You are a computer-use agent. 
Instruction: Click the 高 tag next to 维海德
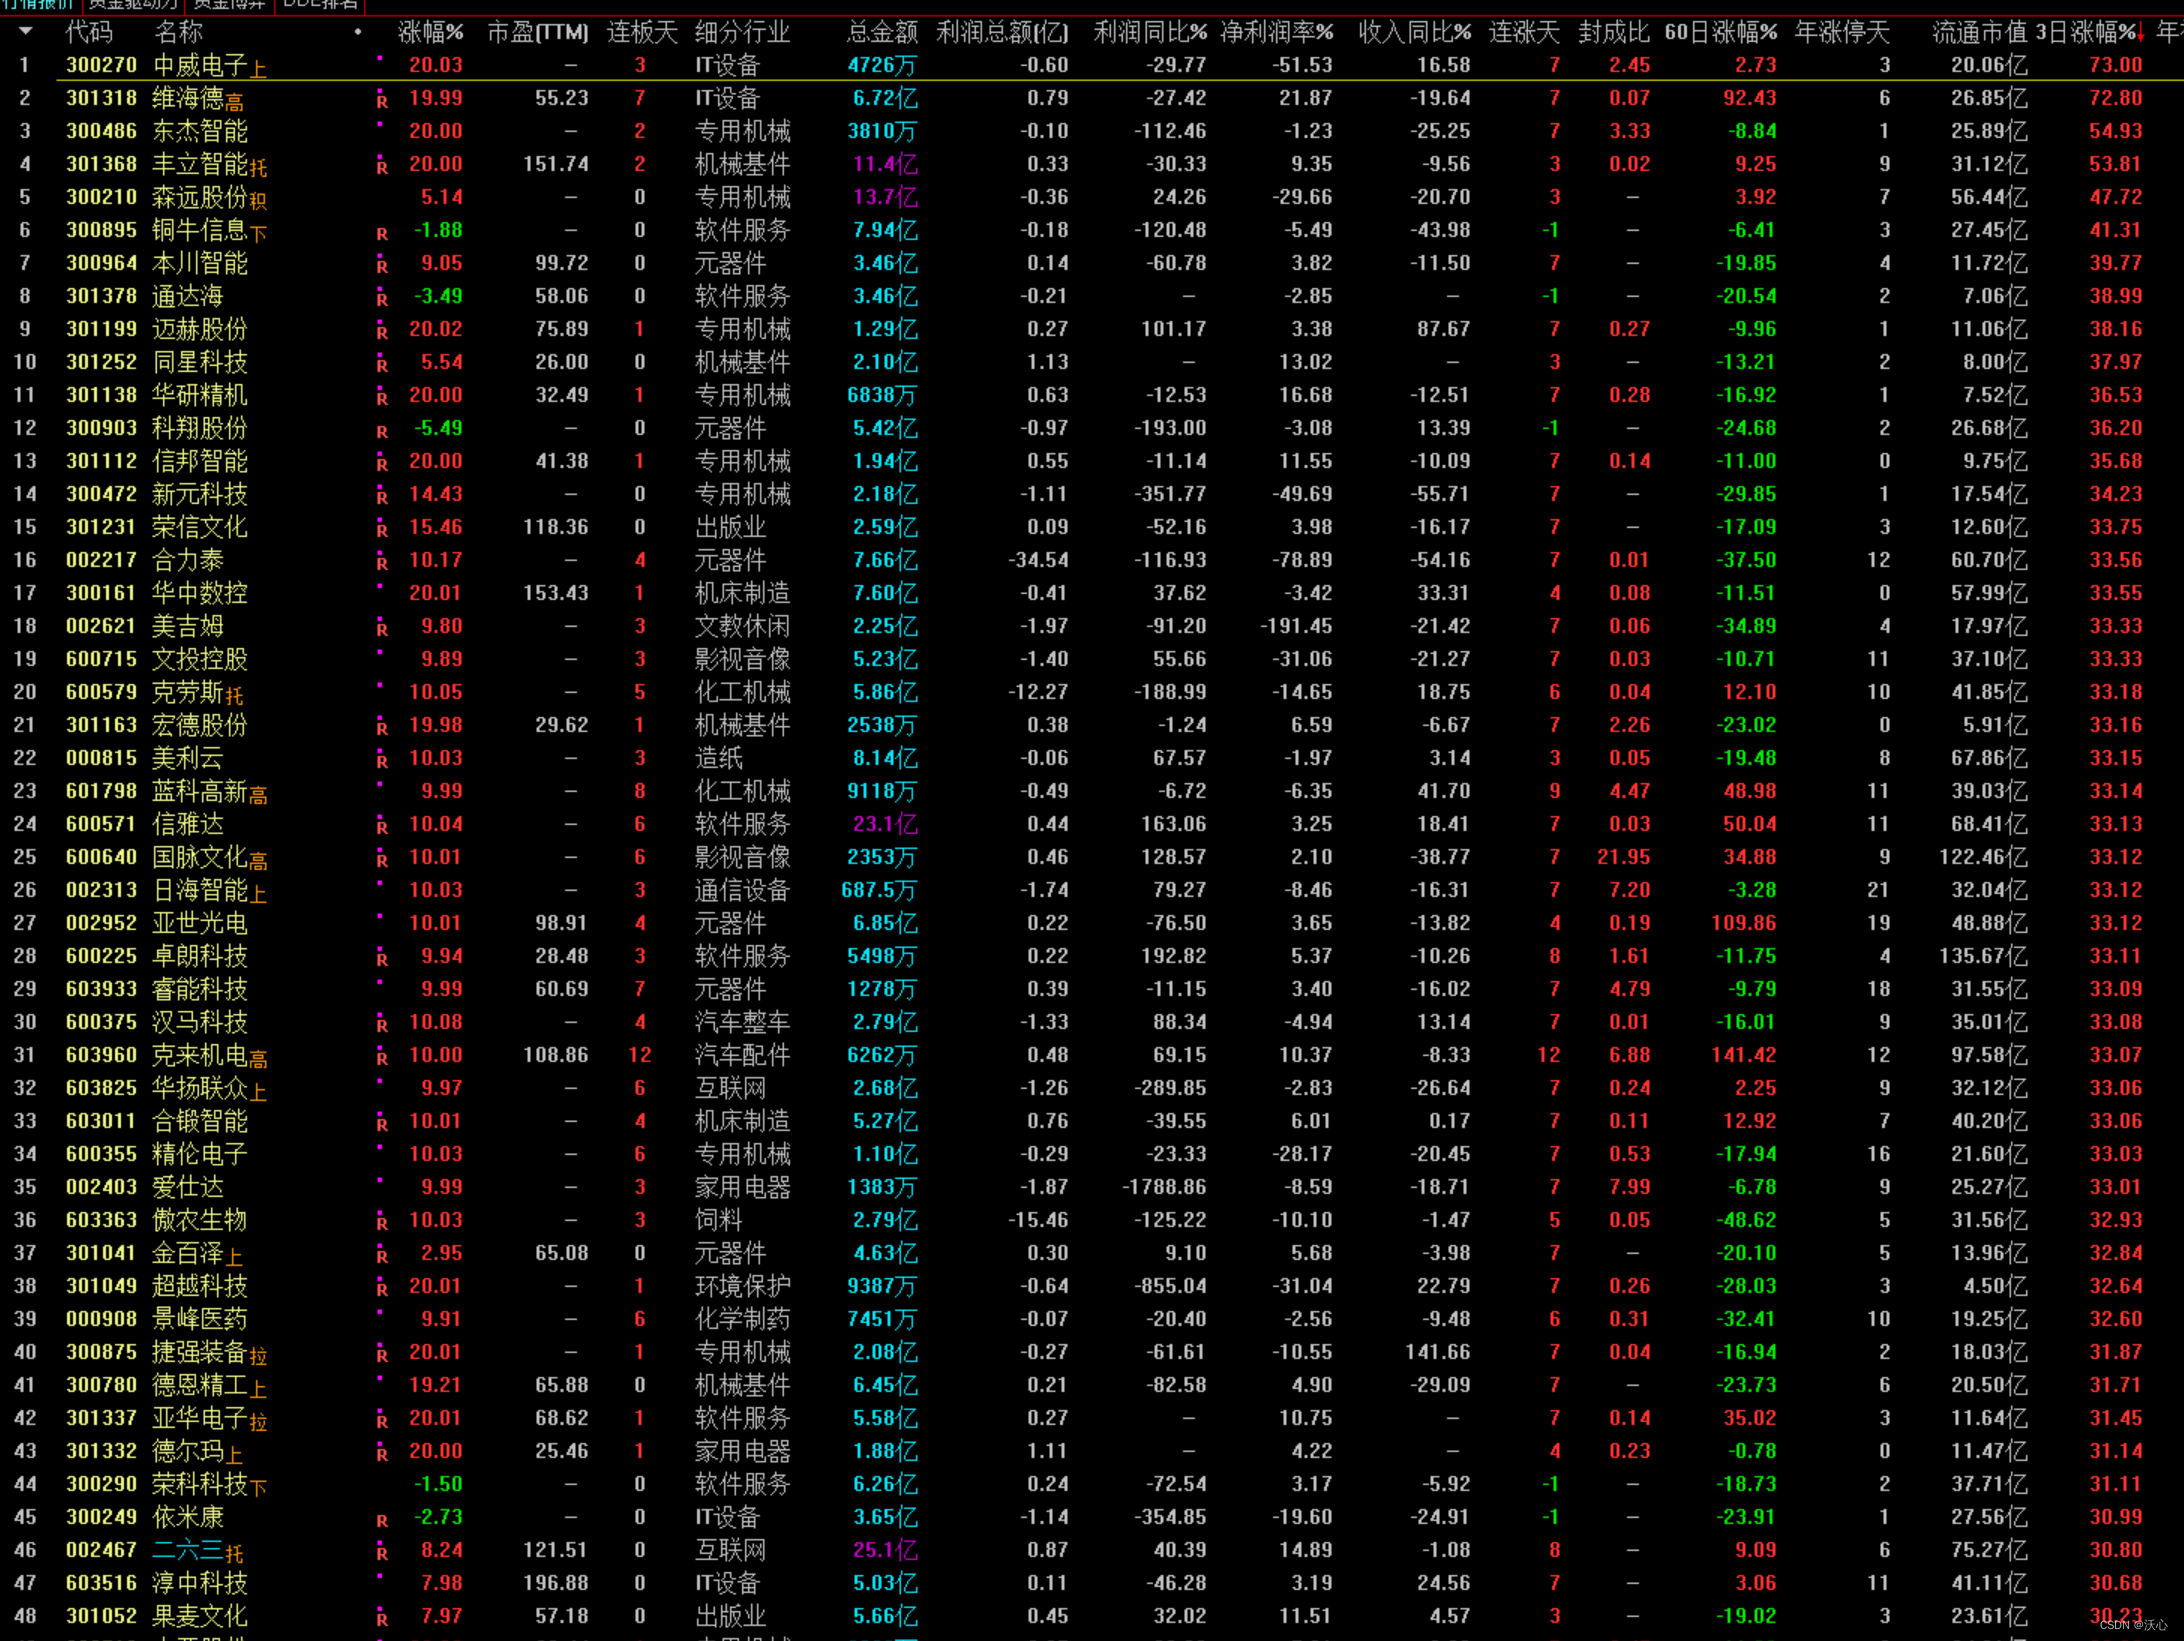[235, 103]
